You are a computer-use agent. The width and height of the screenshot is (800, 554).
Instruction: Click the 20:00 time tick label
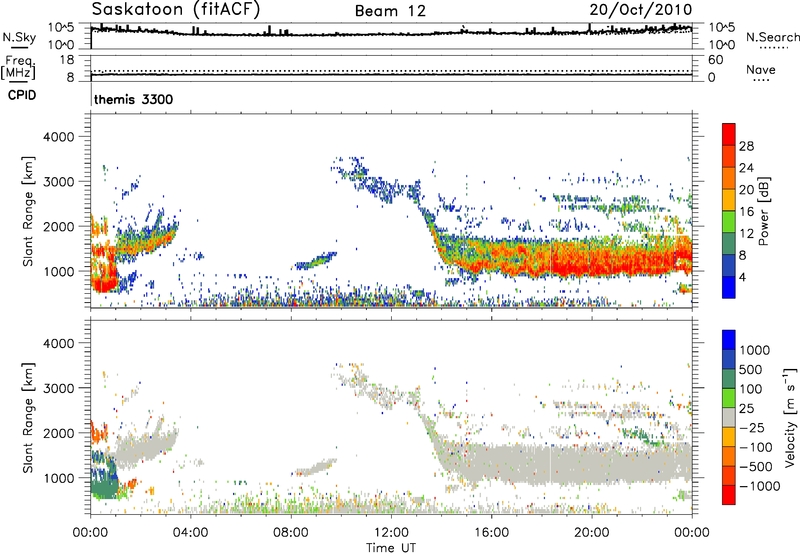click(x=592, y=533)
